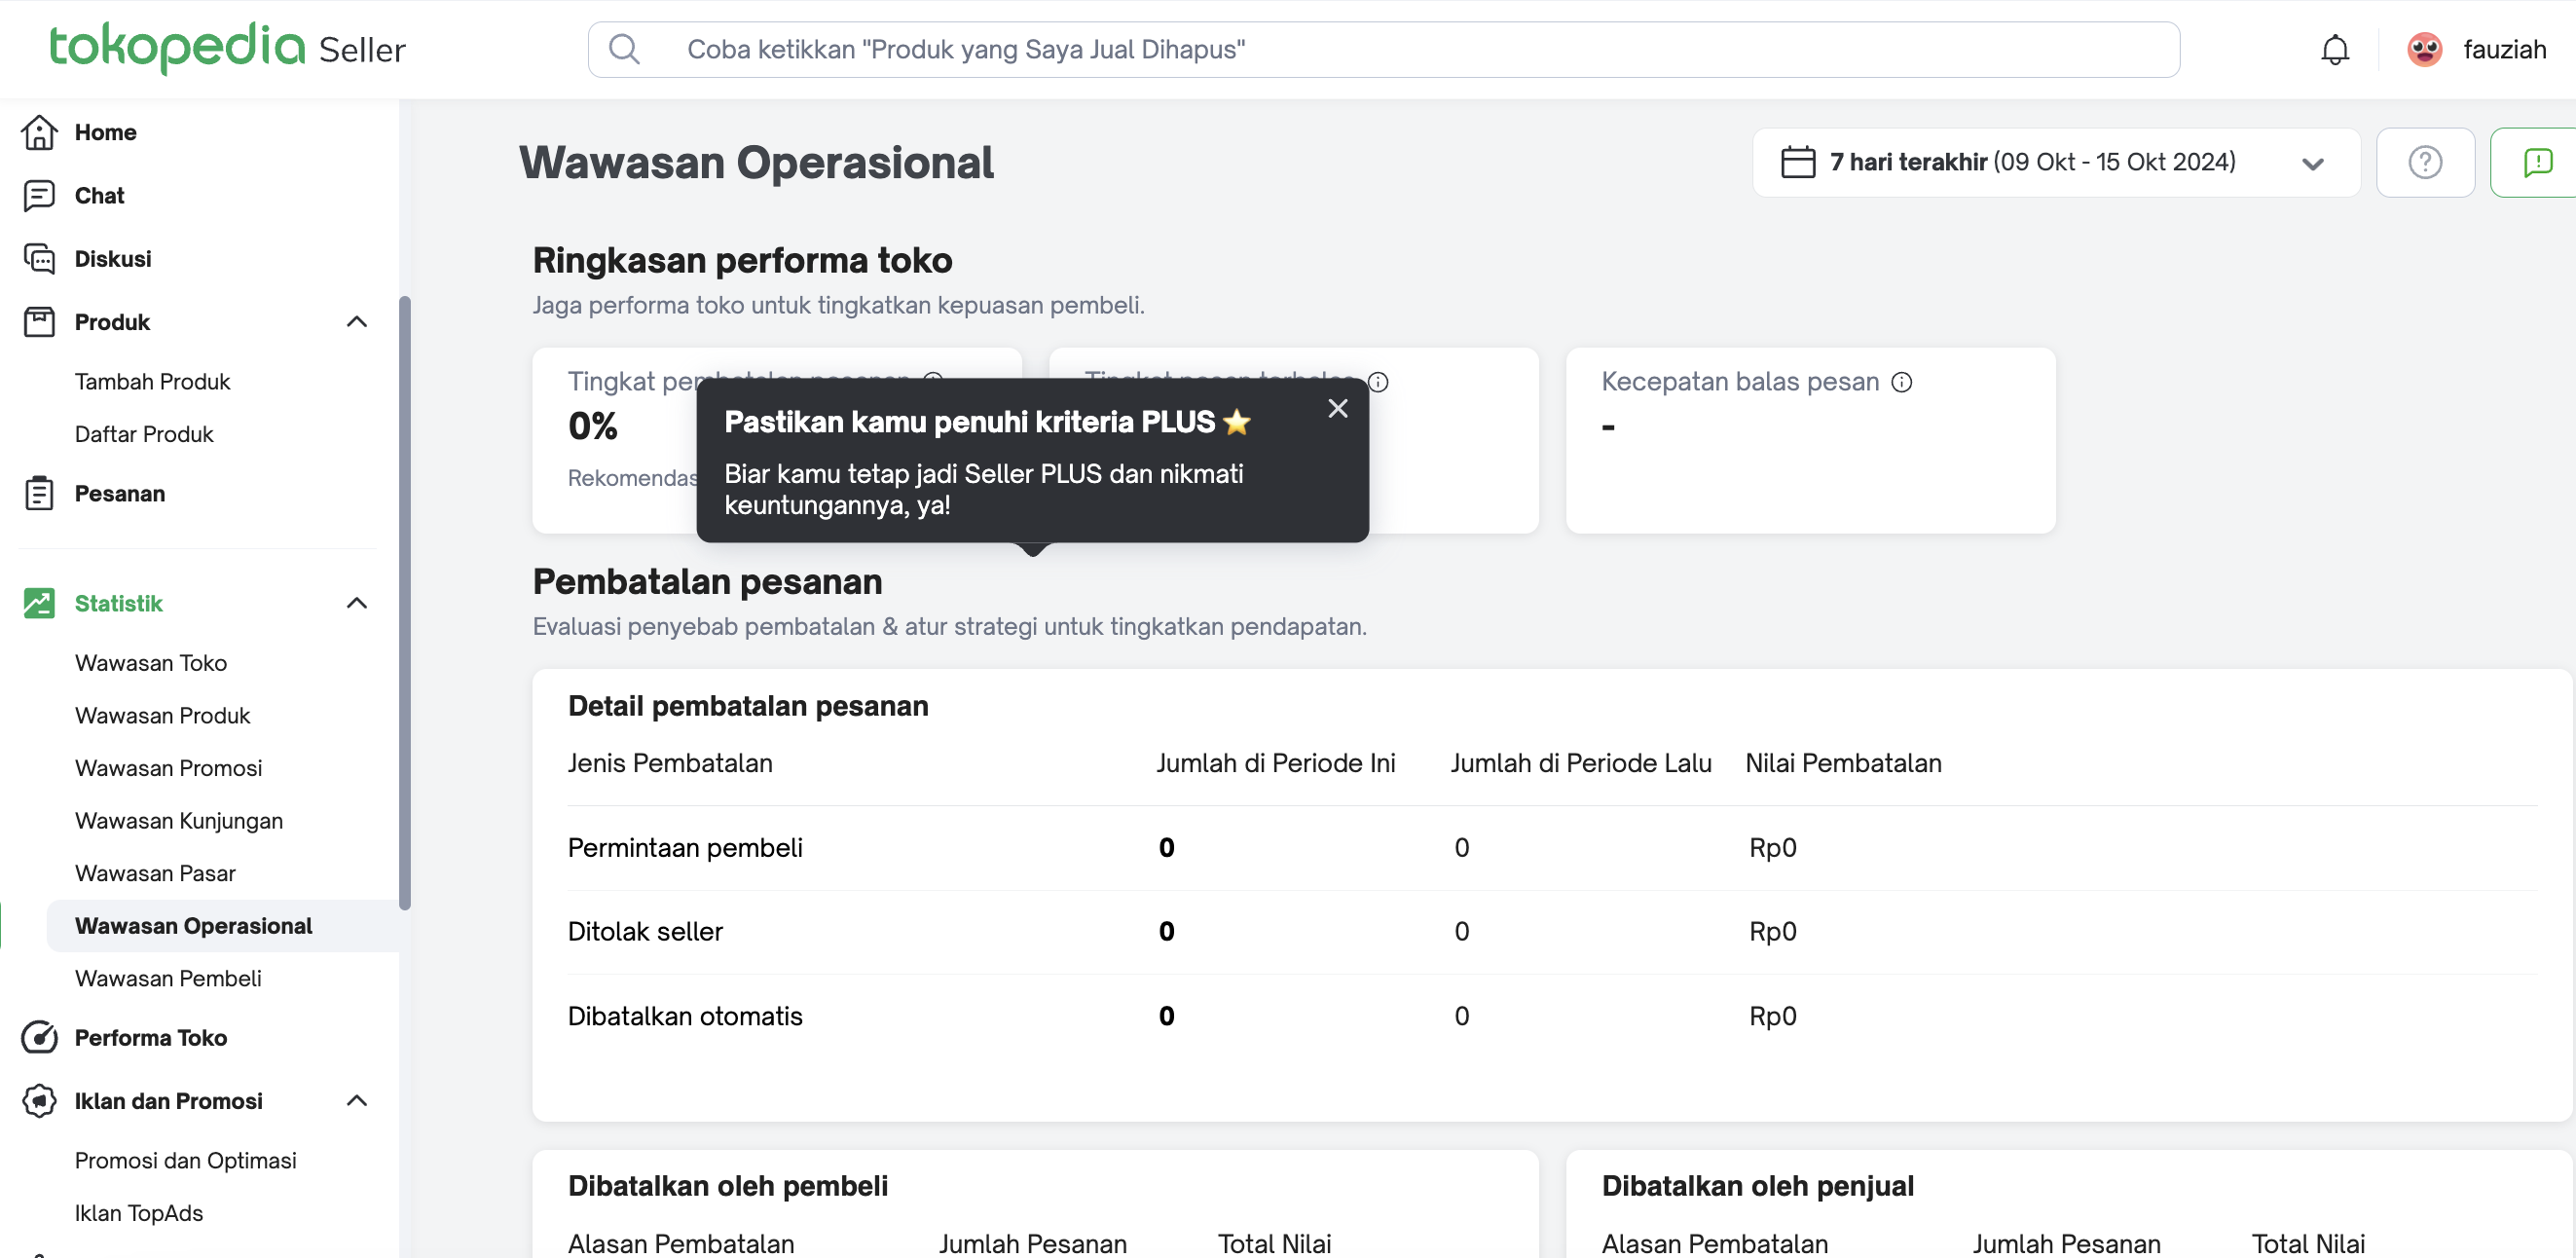The image size is (2576, 1258).
Task: Collapse the Produk menu section
Action: pyautogui.click(x=356, y=322)
